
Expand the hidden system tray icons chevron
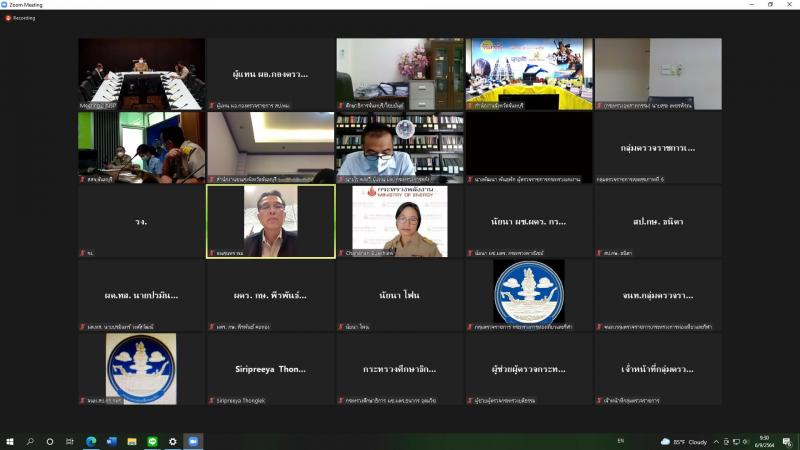[716, 442]
